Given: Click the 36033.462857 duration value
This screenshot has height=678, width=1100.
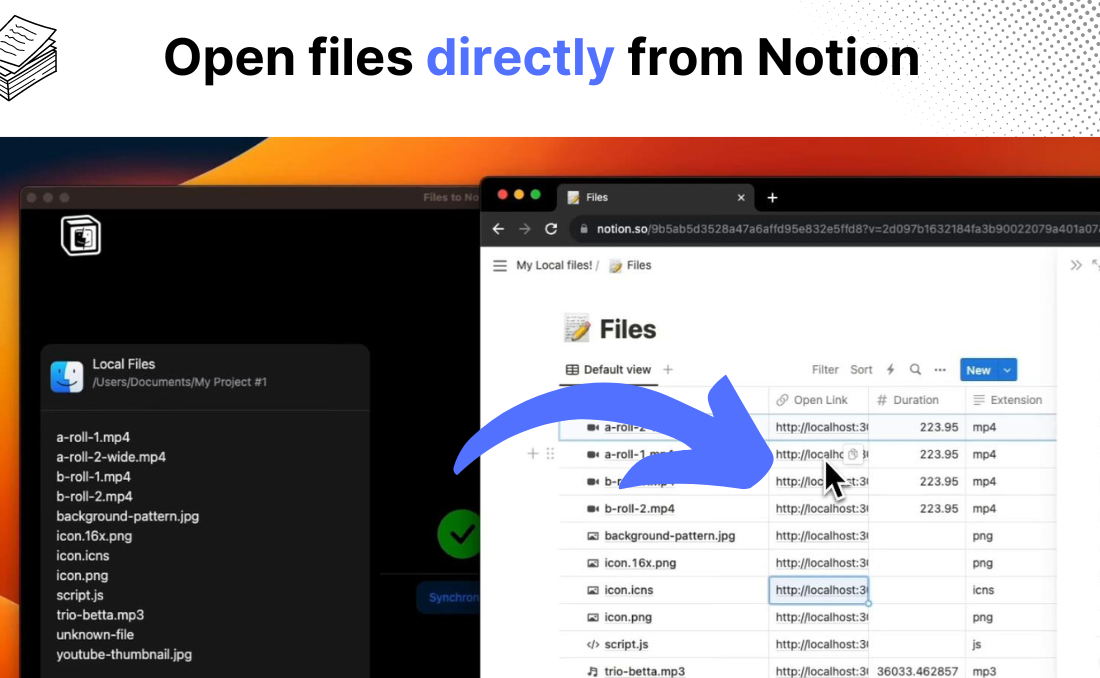Looking at the screenshot, I should [x=917, y=672].
